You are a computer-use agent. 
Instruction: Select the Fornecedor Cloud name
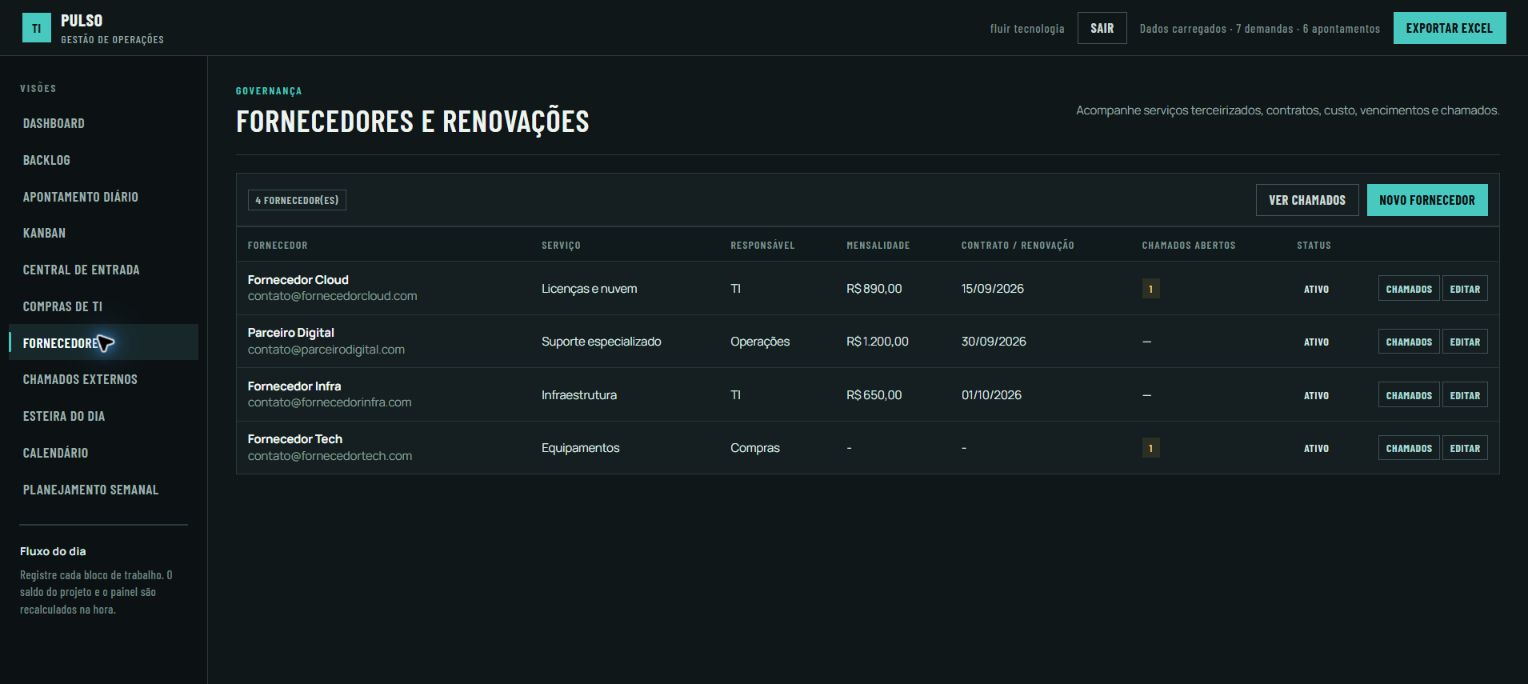tap(298, 280)
